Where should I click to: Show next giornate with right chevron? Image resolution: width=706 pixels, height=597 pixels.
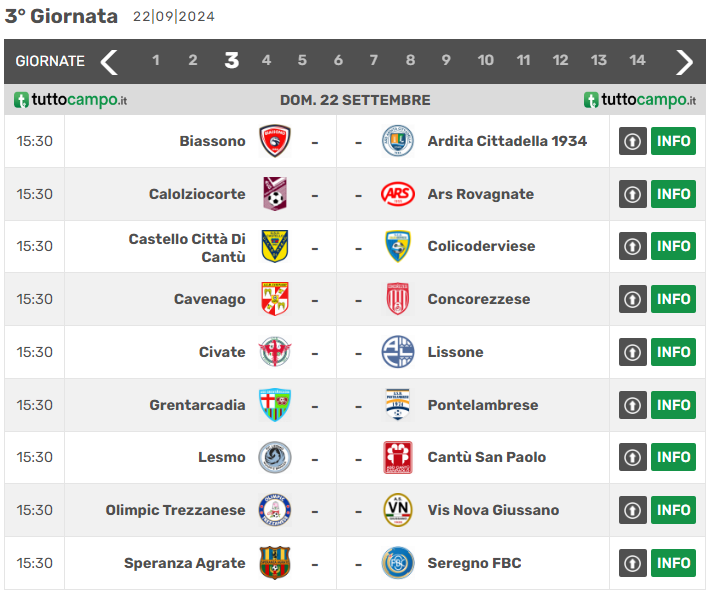(x=684, y=61)
